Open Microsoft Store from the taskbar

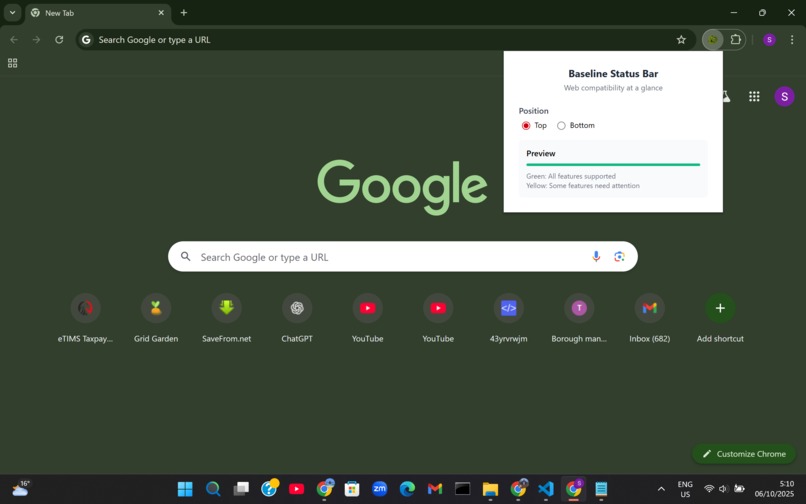[352, 489]
